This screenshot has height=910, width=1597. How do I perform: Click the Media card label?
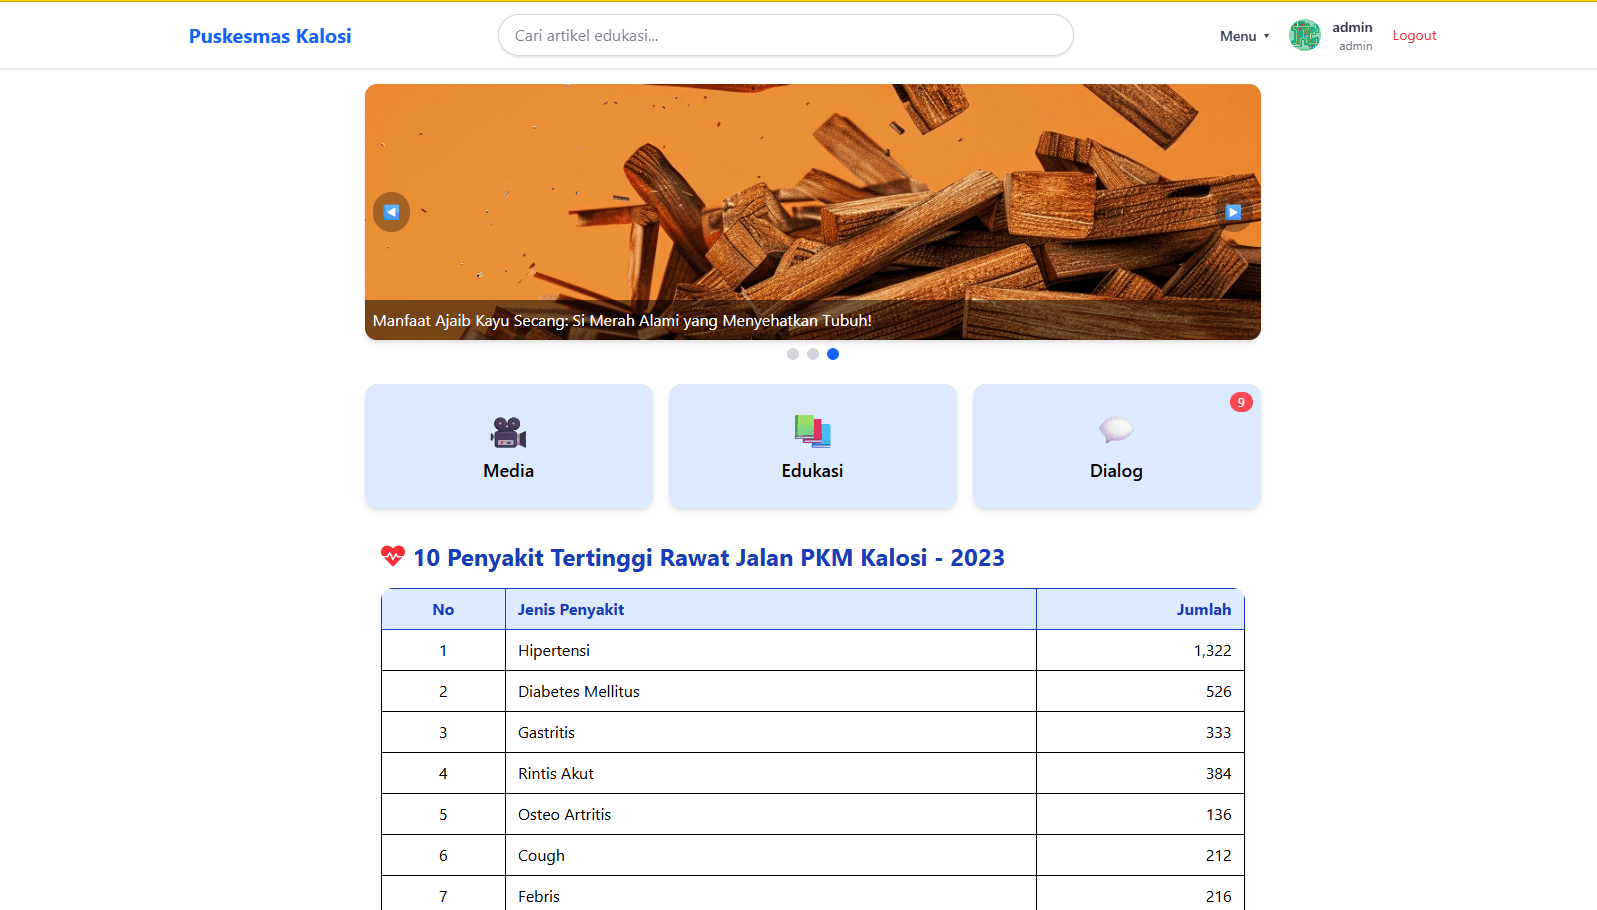click(508, 471)
